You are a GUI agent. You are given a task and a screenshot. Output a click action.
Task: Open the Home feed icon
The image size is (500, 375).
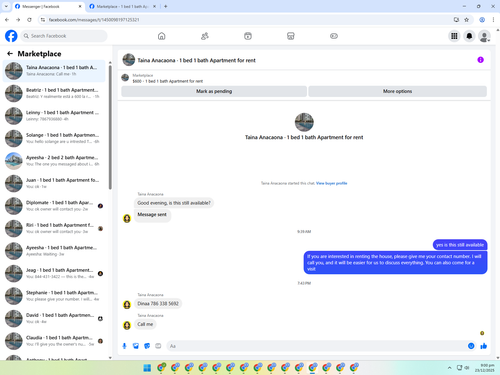(161, 36)
